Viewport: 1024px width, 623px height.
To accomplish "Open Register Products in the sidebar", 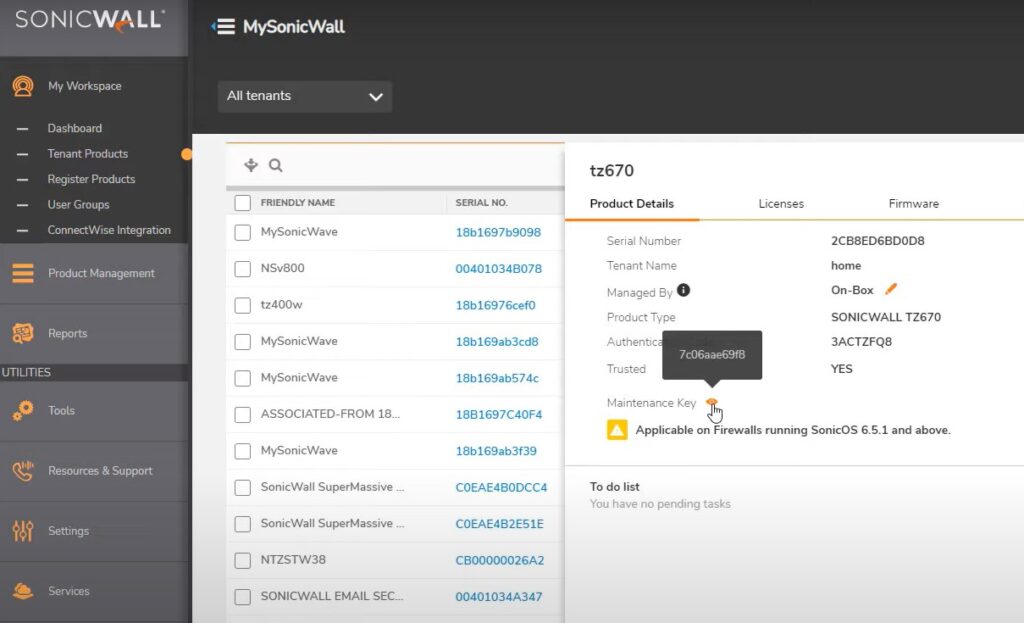I will pos(91,179).
